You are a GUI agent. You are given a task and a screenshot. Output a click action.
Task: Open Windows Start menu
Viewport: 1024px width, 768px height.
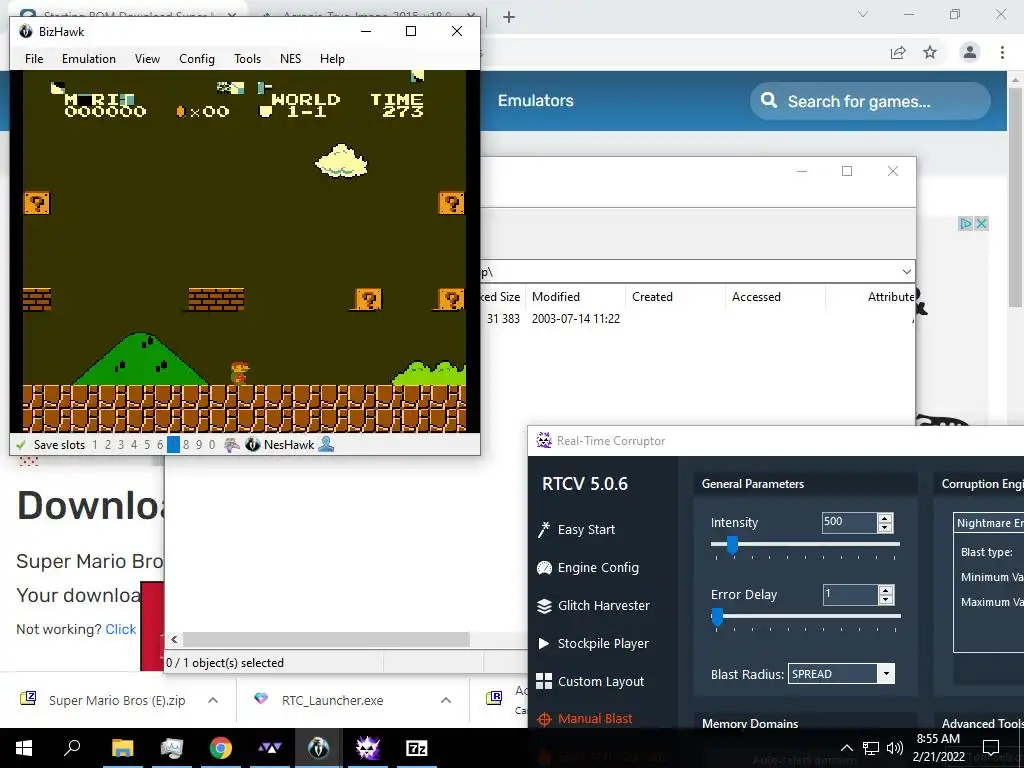24,748
